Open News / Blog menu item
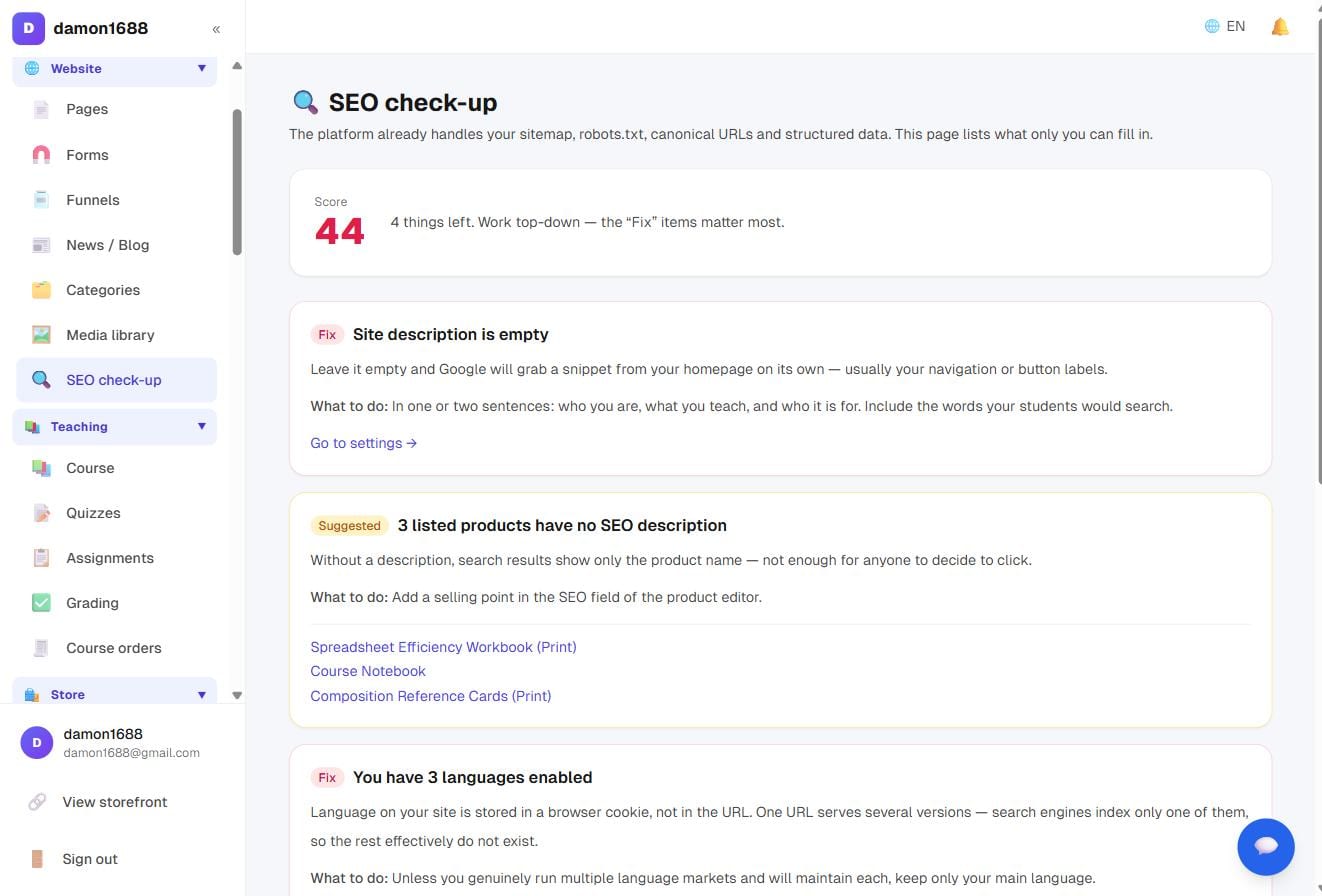 tap(116, 245)
